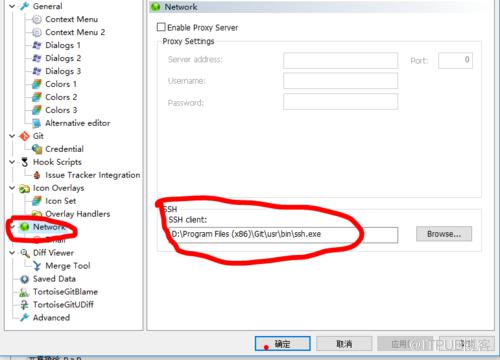Screen dimensions: 500x360
Task: Click the Icon Overlays folder icon
Action: (x=24, y=189)
